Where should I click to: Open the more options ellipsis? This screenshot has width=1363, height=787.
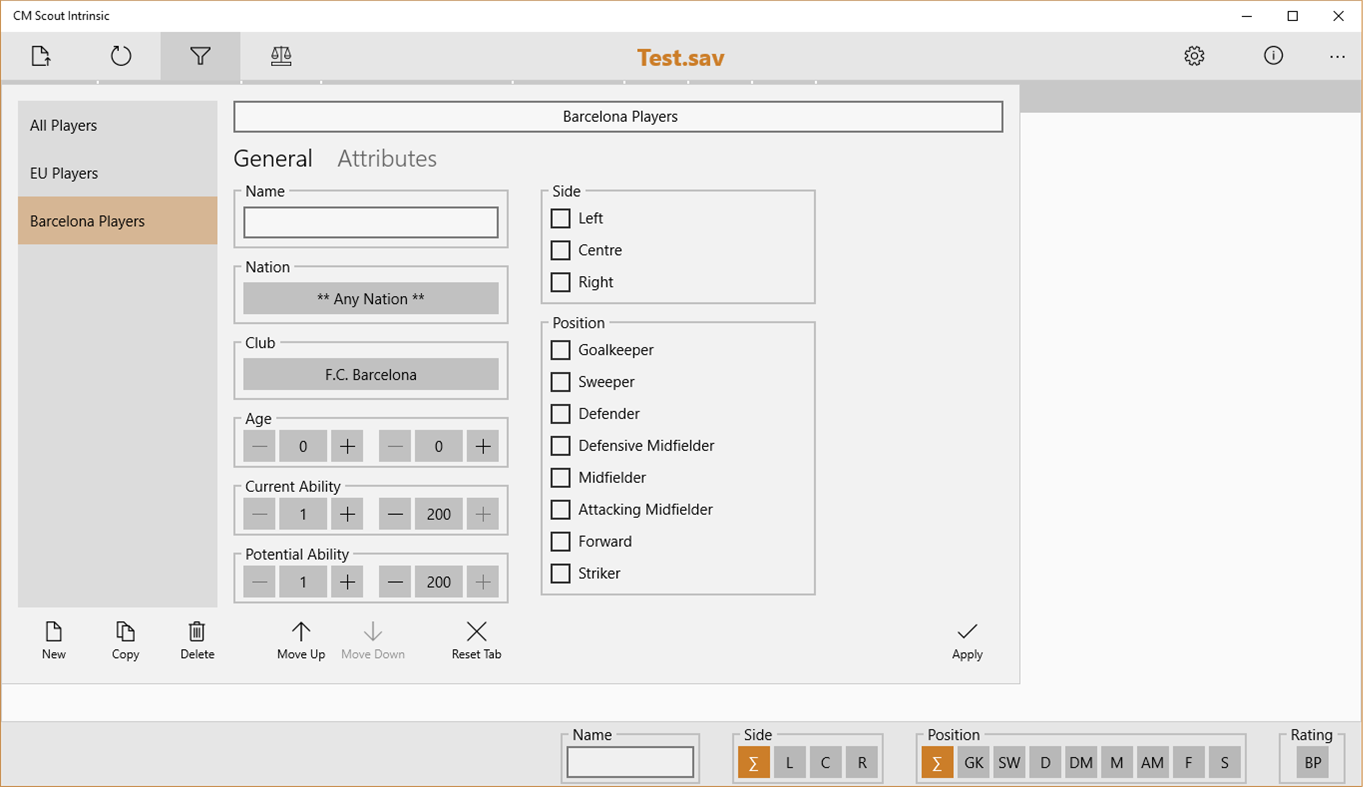[x=1337, y=56]
